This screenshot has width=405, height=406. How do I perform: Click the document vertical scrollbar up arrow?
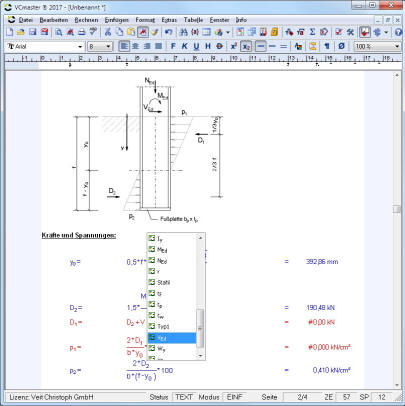pyautogui.click(x=397, y=76)
